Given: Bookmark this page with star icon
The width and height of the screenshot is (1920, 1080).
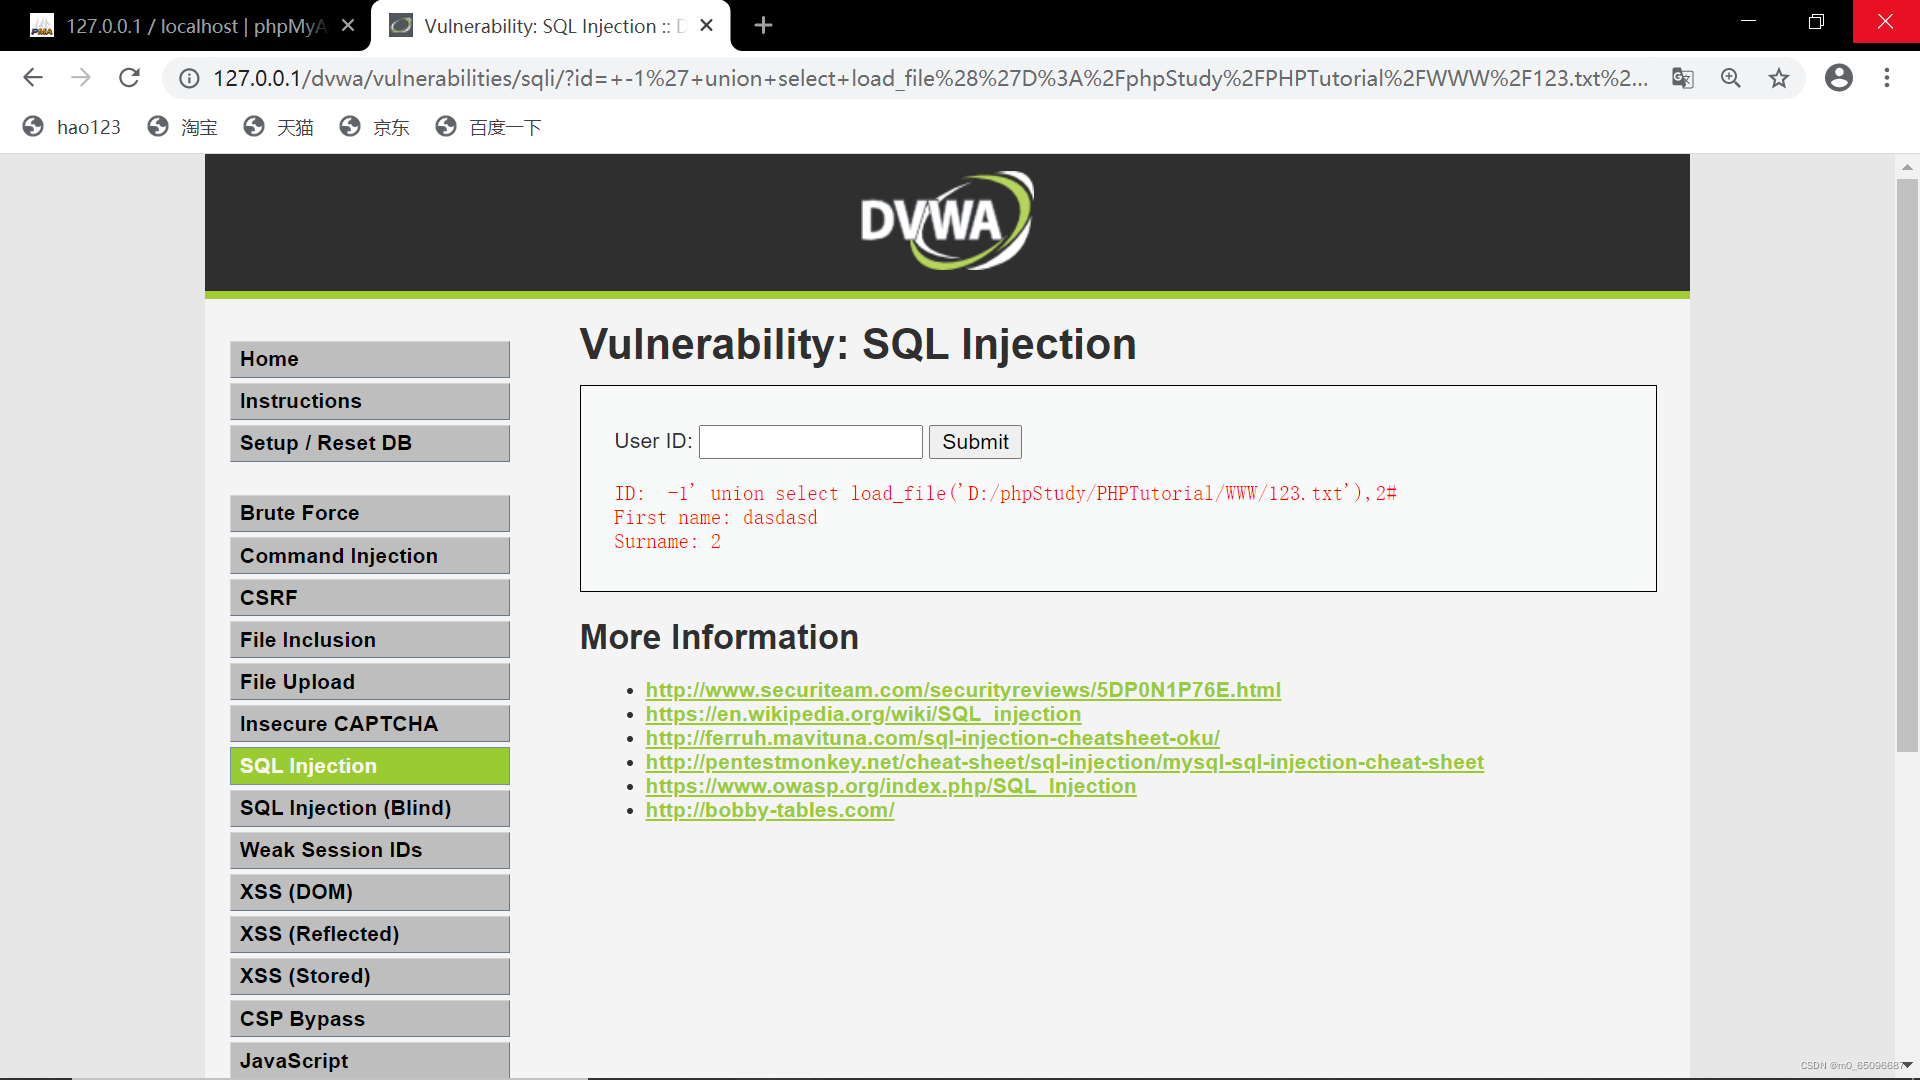Looking at the screenshot, I should pyautogui.click(x=1779, y=78).
